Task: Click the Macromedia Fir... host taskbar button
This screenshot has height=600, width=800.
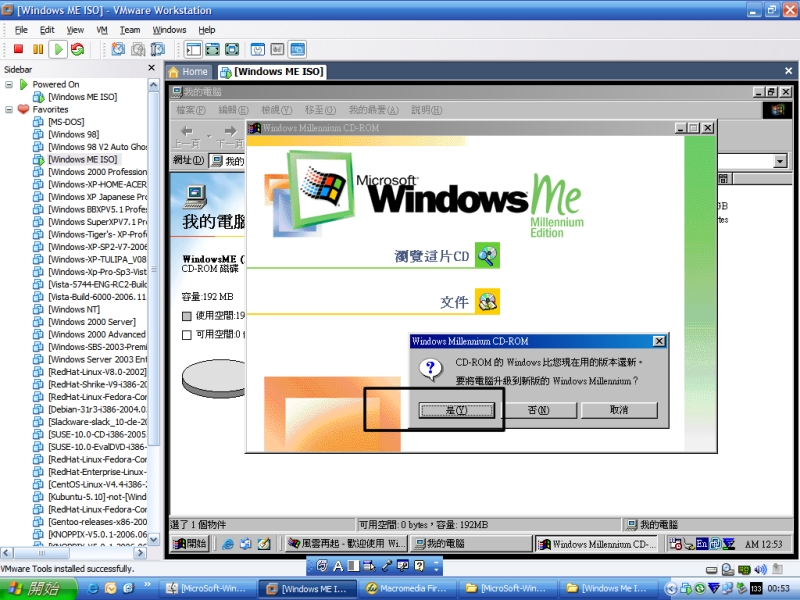Action: [407, 589]
